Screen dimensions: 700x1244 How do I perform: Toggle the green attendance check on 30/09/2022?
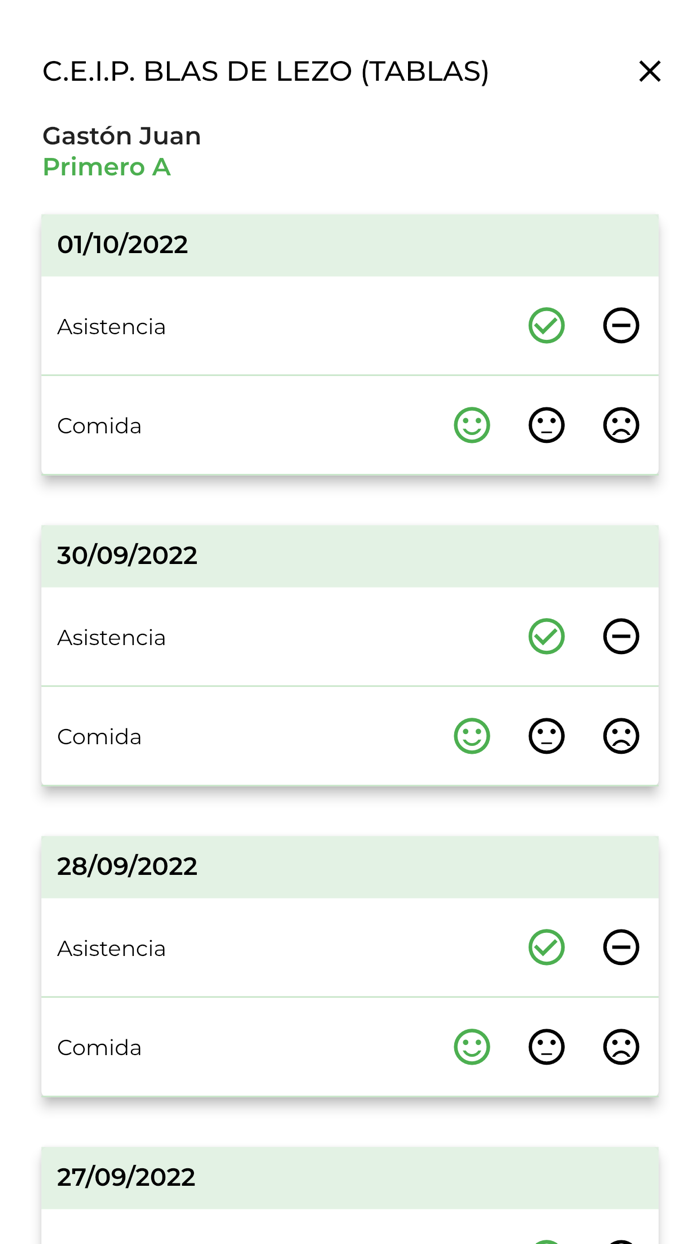tap(546, 636)
